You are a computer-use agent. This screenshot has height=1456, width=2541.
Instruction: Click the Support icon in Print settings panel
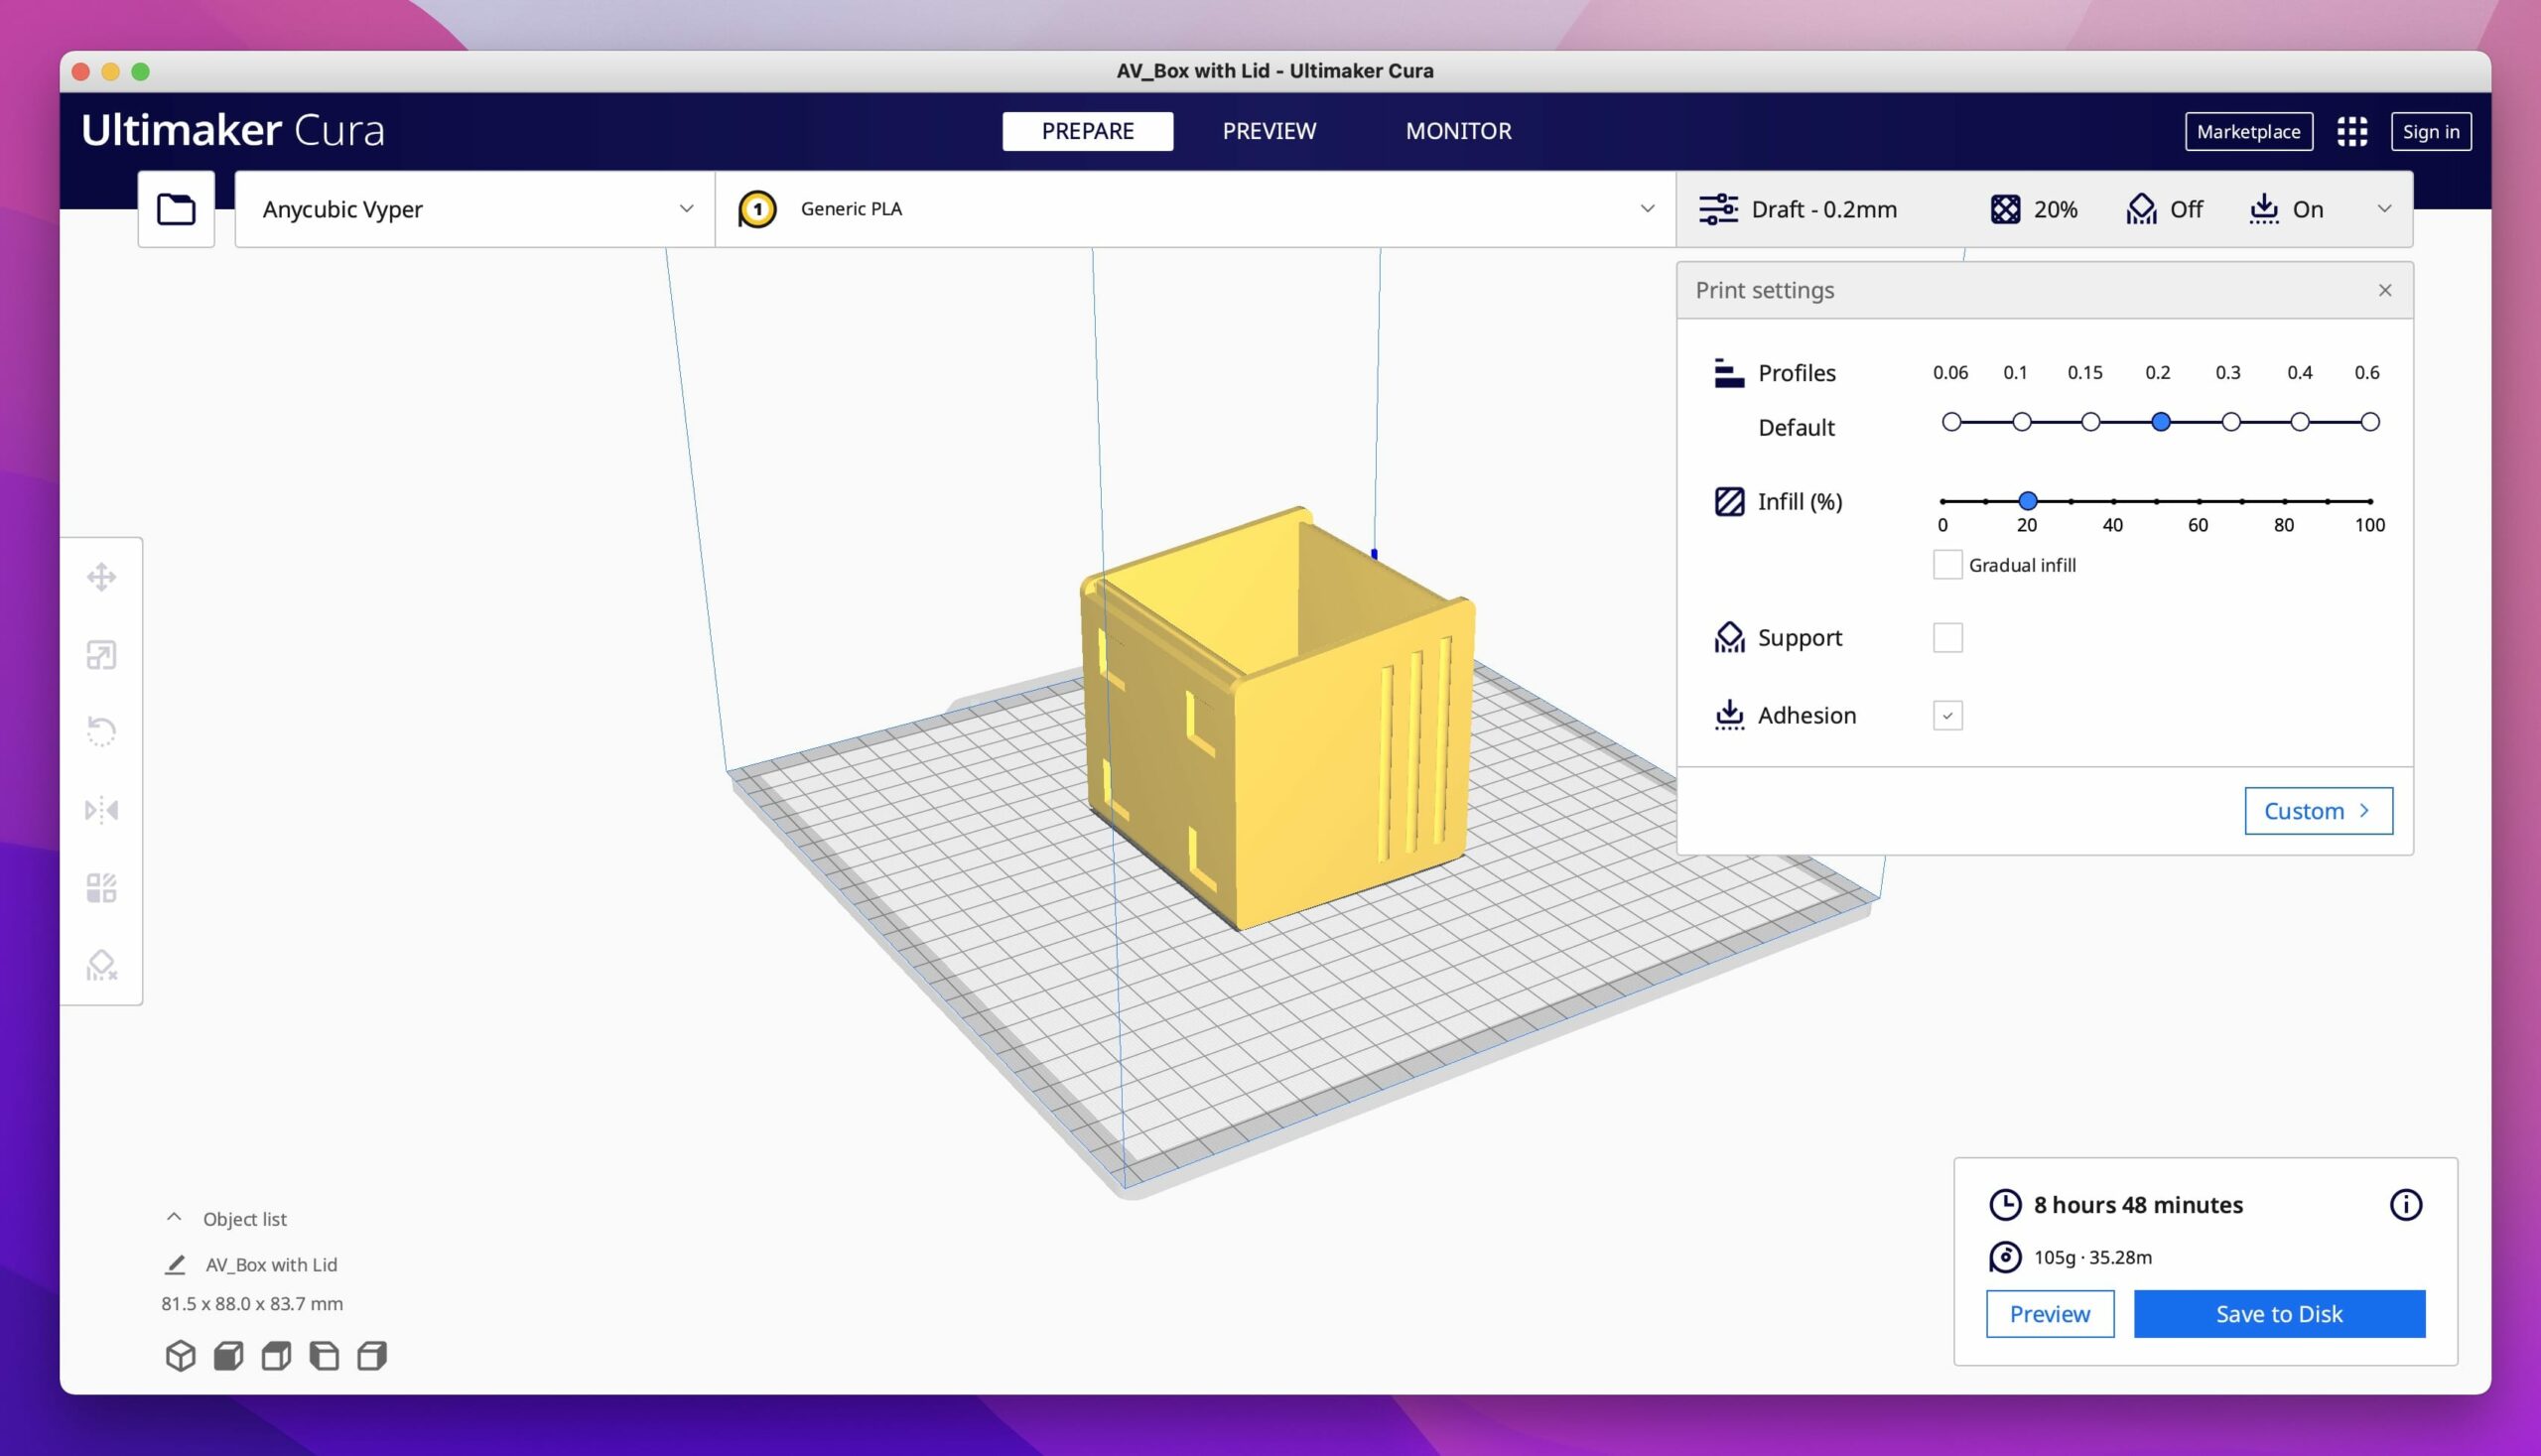coord(1729,637)
